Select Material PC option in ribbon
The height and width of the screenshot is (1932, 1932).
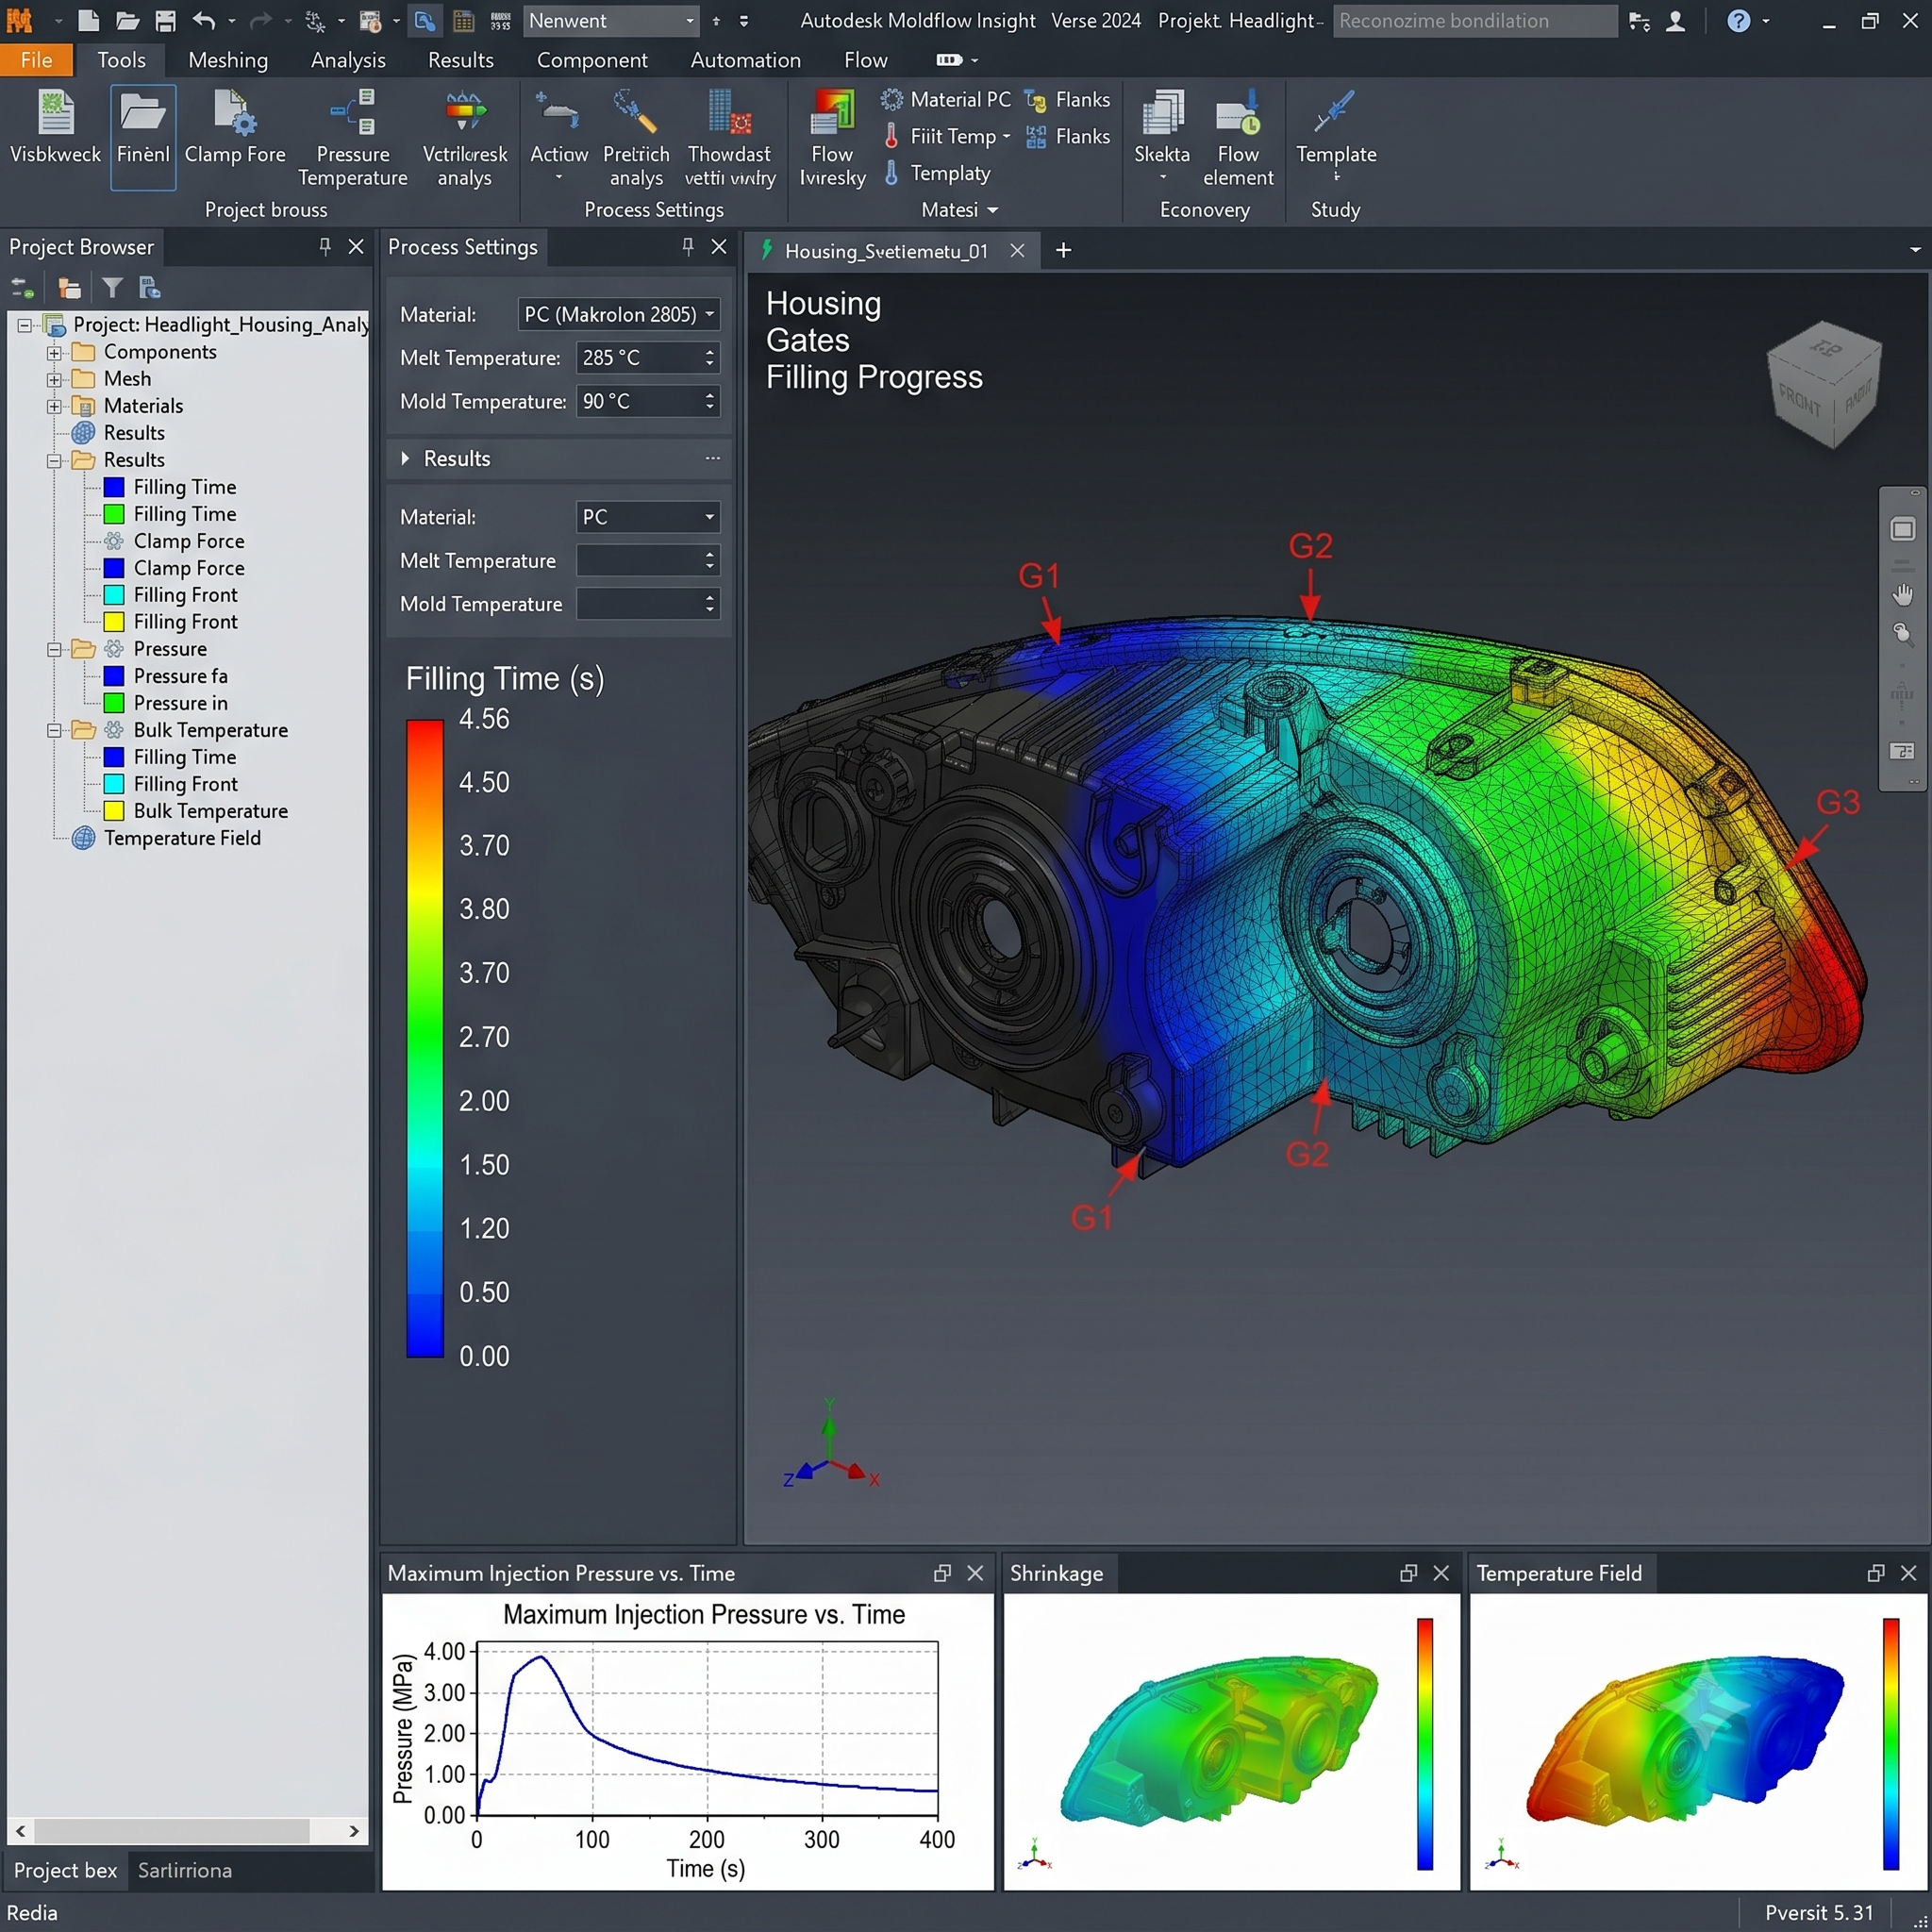[946, 99]
